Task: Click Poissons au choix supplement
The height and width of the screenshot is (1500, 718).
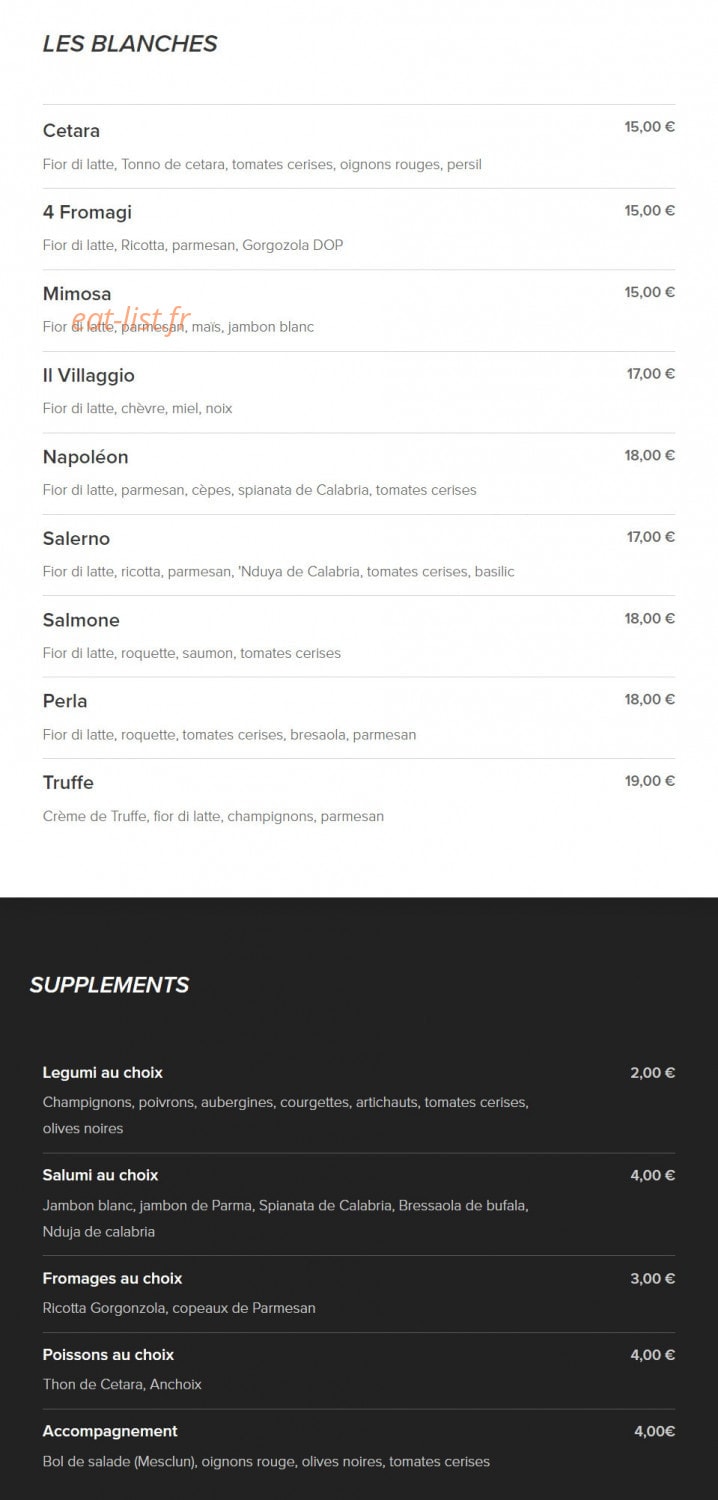Action: (x=108, y=1355)
